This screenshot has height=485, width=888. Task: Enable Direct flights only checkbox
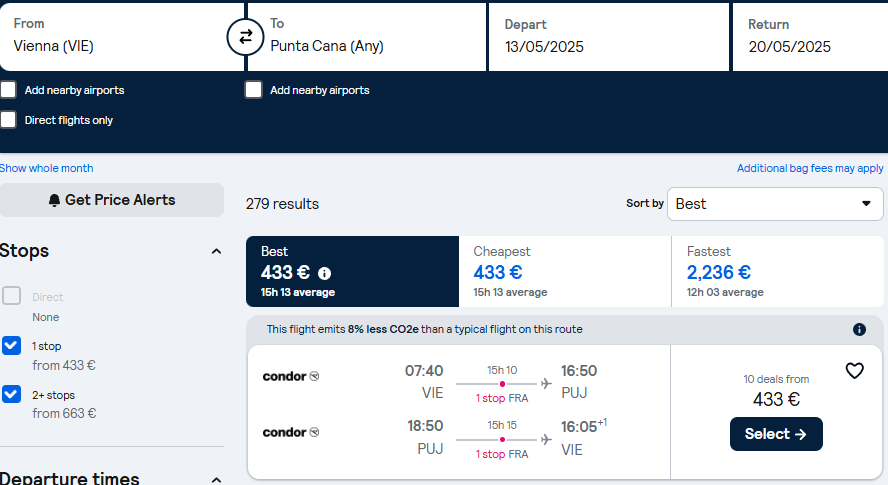click(x=8, y=120)
